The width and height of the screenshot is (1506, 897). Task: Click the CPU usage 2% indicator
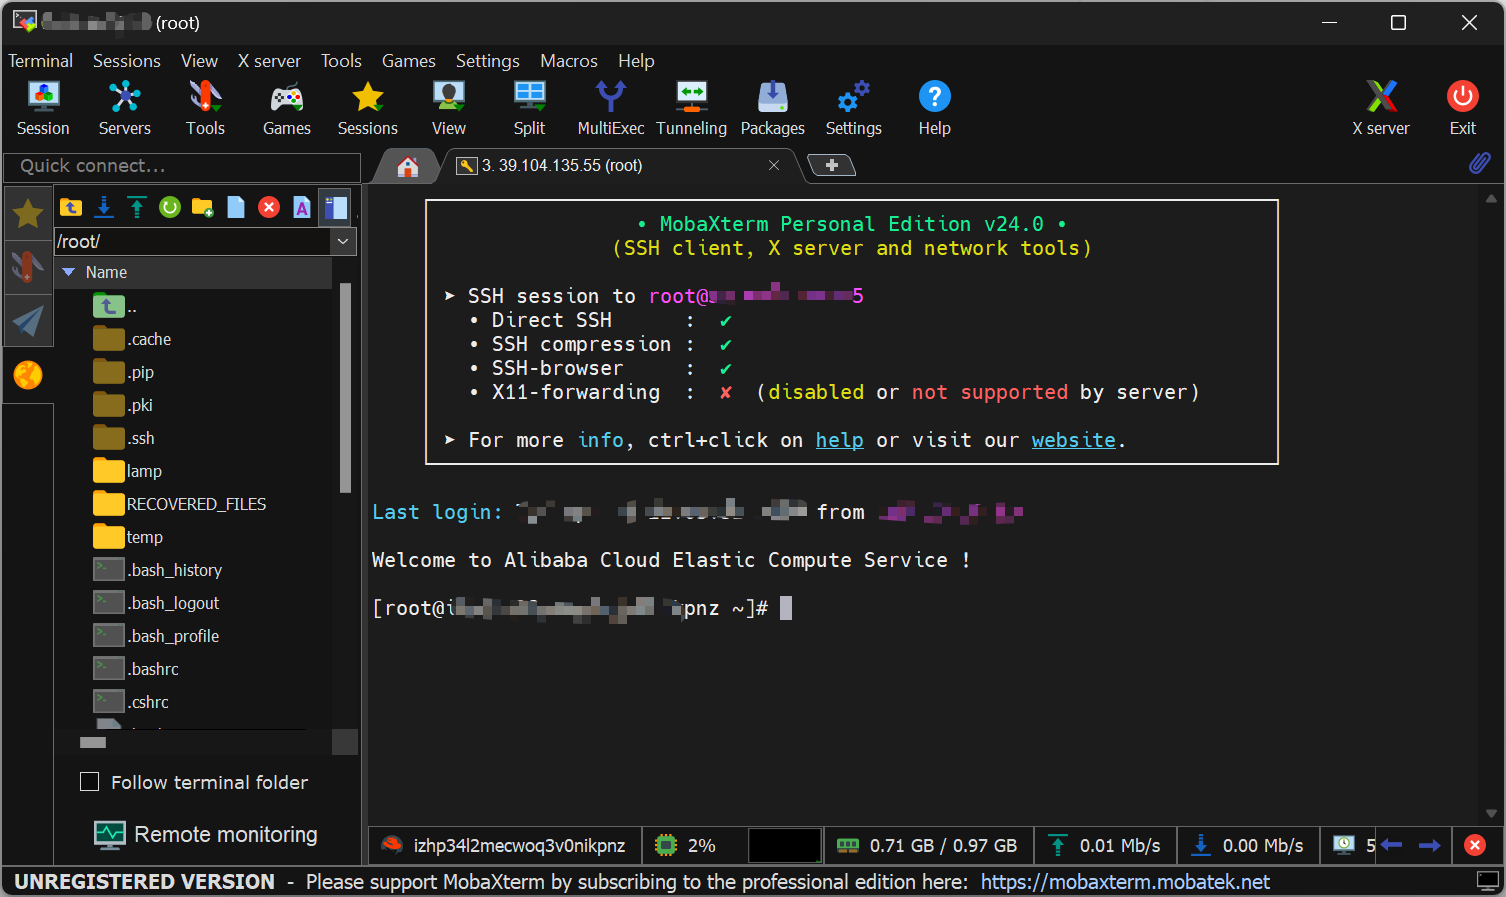tap(685, 845)
